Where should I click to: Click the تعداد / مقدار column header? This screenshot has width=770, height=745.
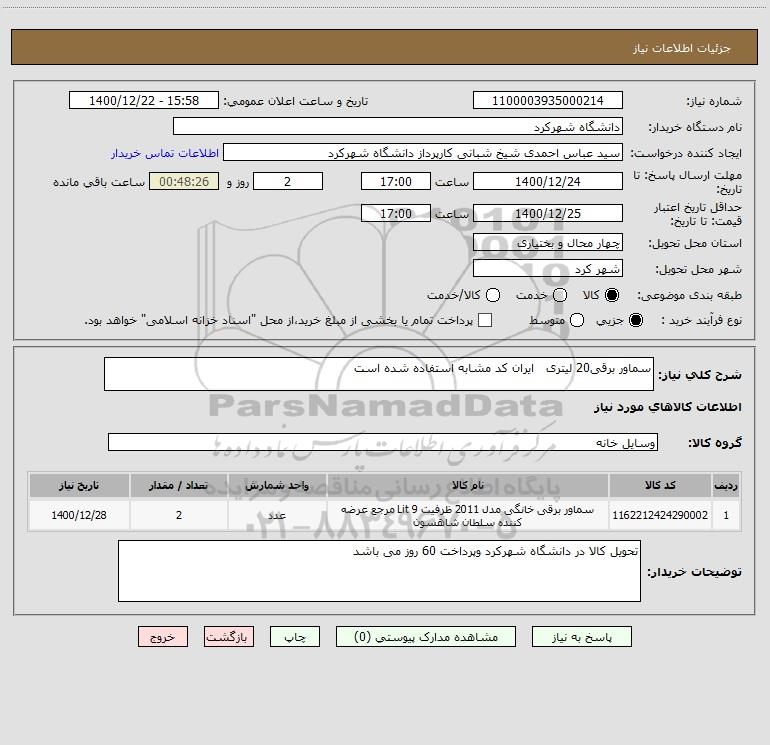(x=179, y=485)
